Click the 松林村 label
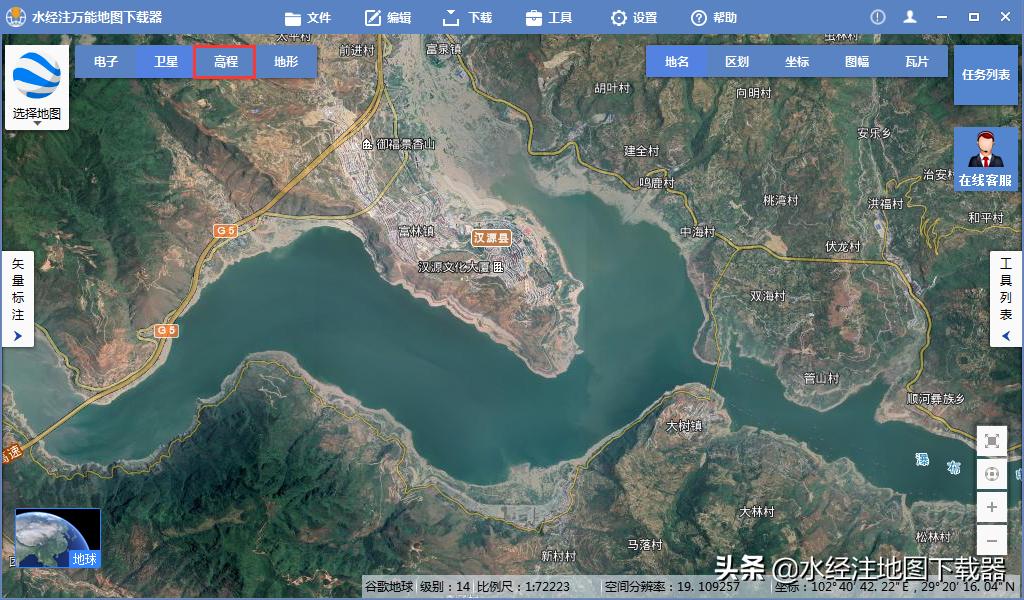Image resolution: width=1024 pixels, height=600 pixels. click(933, 537)
